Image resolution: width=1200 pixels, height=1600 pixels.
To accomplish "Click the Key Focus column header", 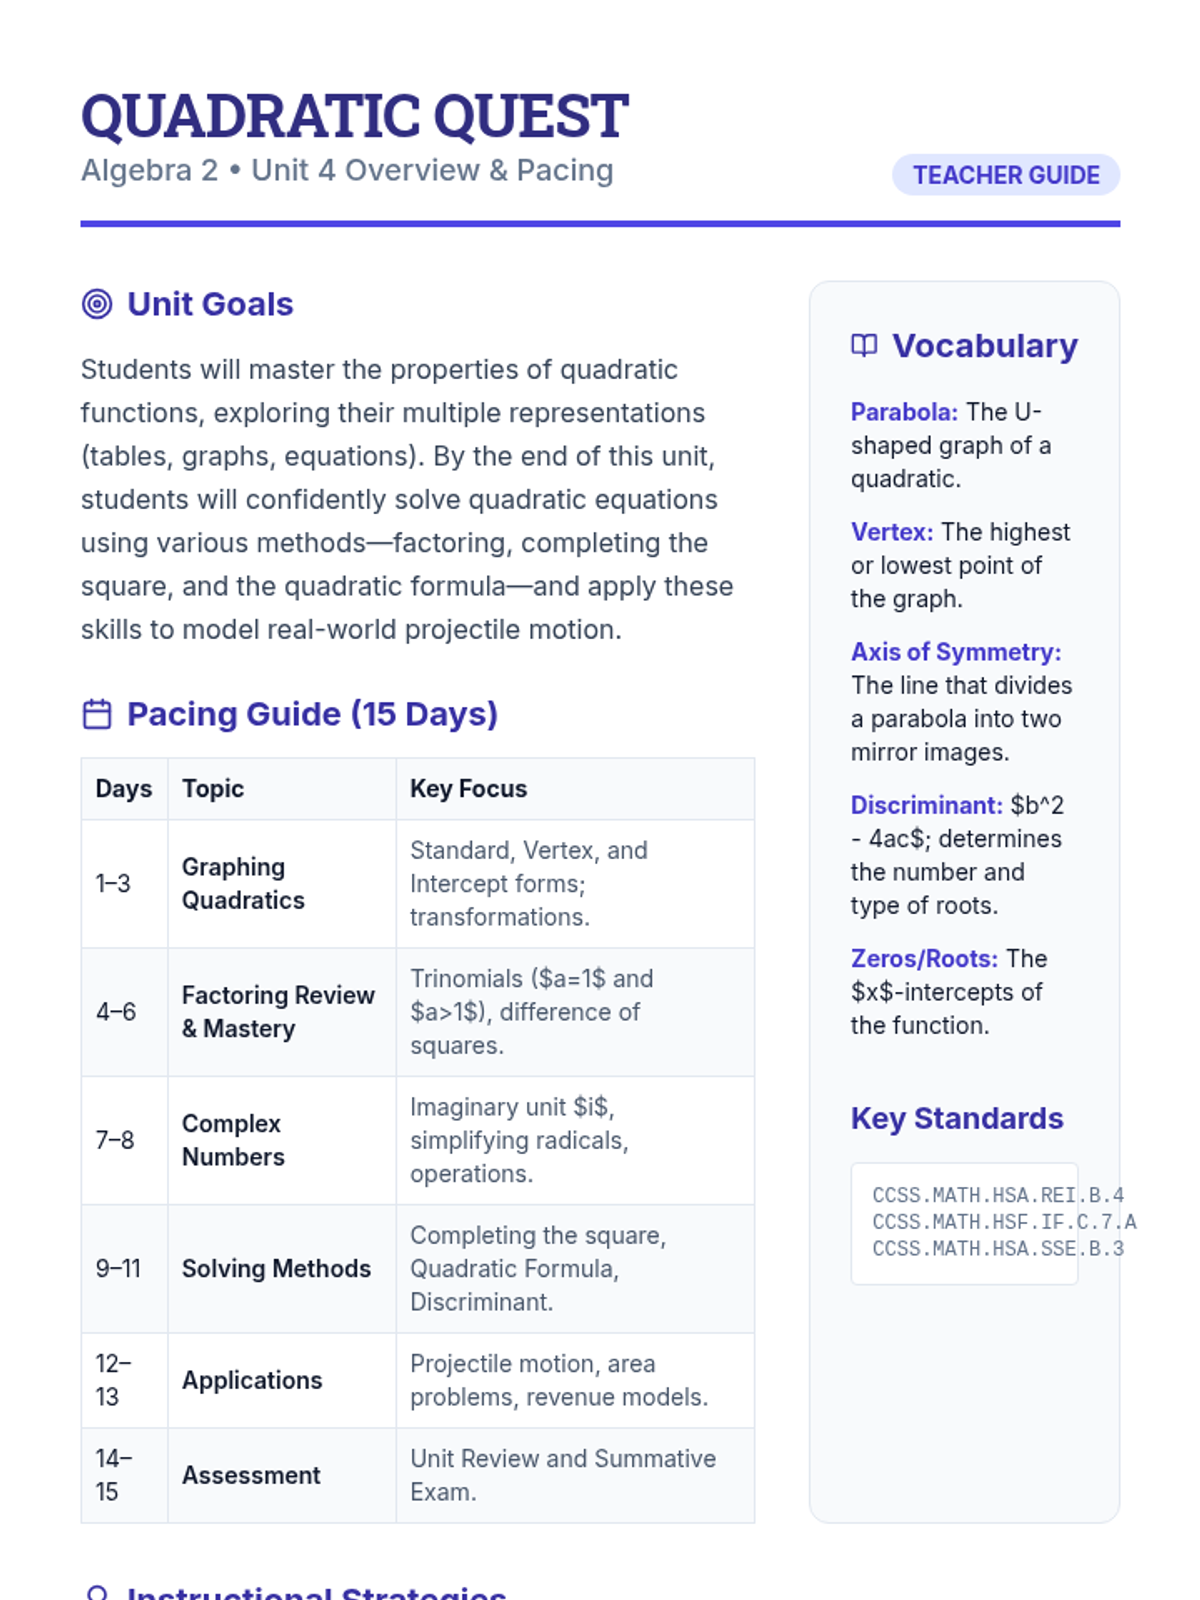I will tap(468, 789).
